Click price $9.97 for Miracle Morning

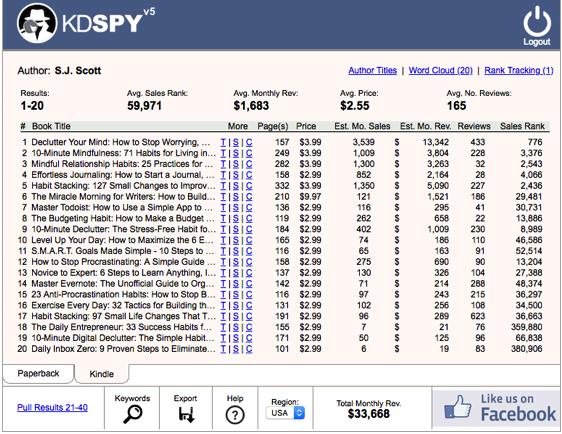tap(310, 197)
